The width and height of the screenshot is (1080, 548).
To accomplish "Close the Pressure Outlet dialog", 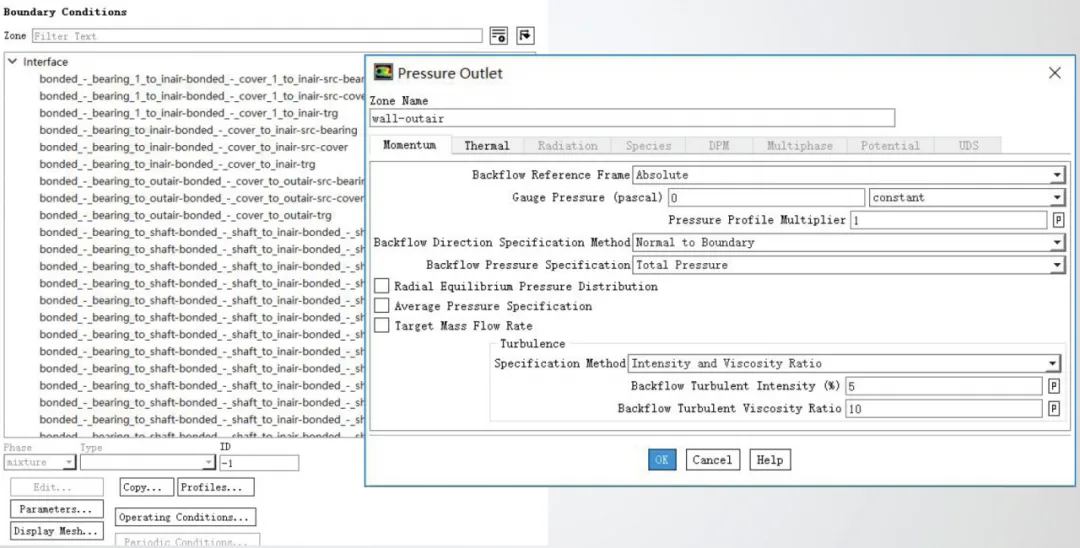I will [x=1054, y=73].
